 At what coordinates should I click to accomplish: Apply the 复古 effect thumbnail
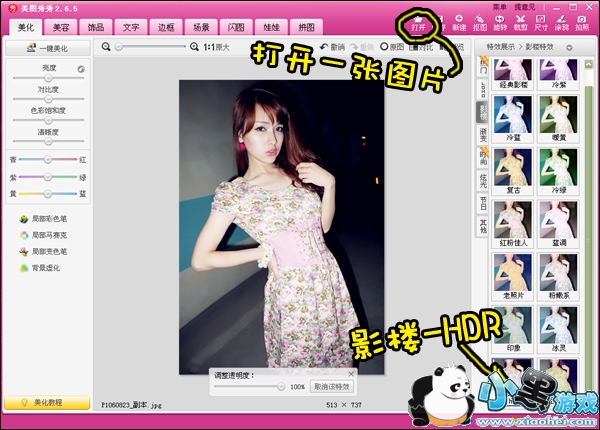(513, 171)
